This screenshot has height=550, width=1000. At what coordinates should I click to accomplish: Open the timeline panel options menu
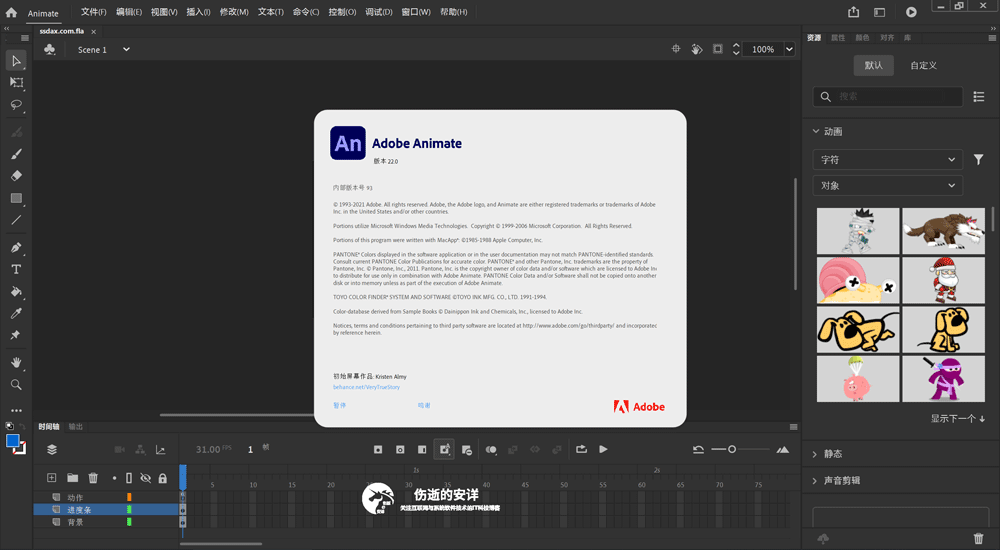[793, 427]
